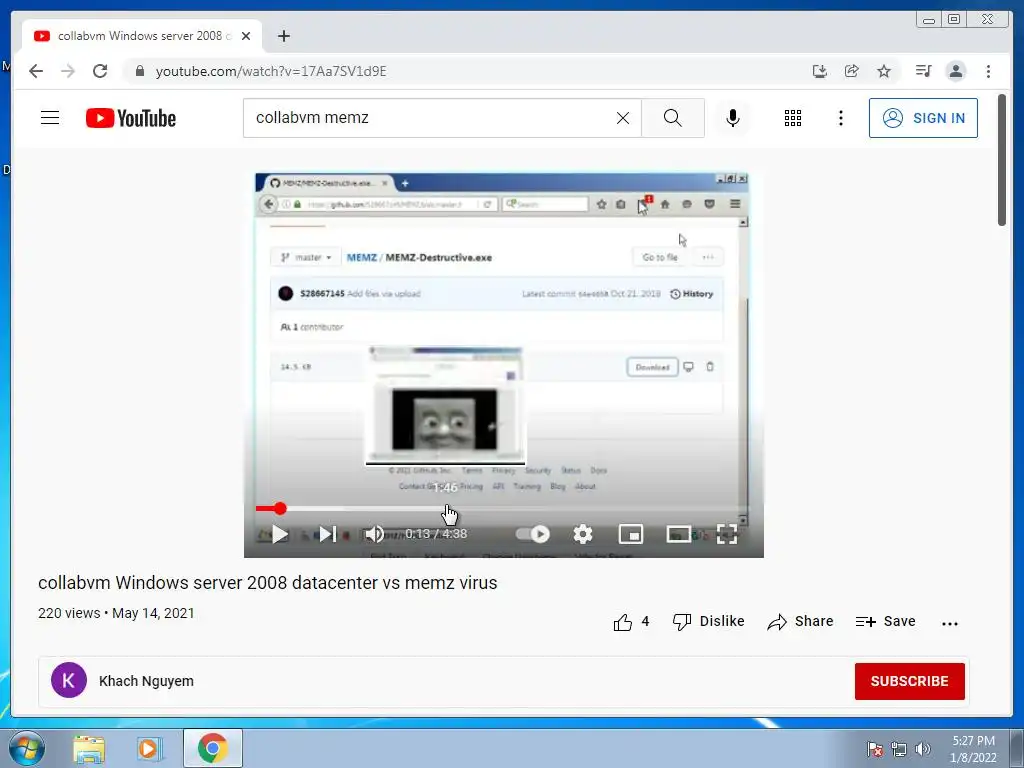Click the page vertical scrollbar
The height and width of the screenshot is (768, 1024).
click(1002, 160)
